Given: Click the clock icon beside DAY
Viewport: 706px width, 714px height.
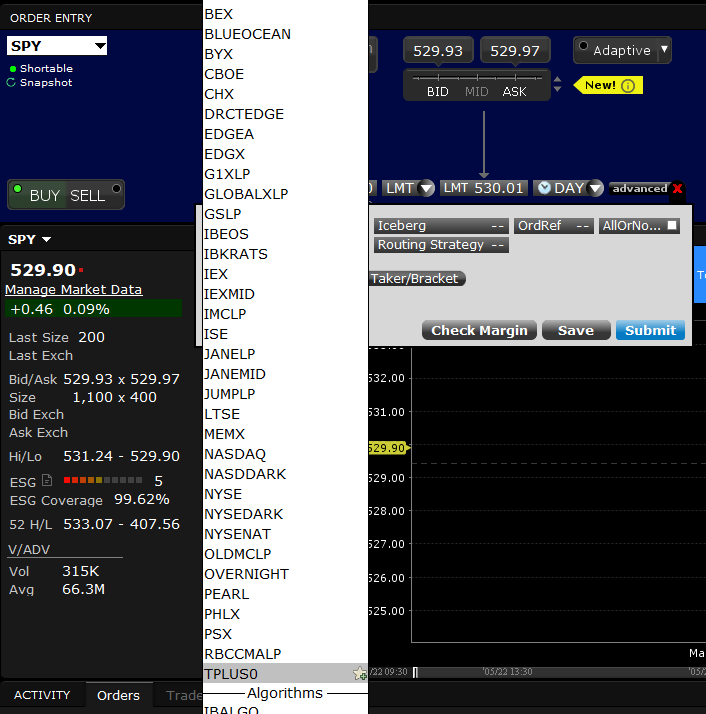Looking at the screenshot, I should click(543, 188).
